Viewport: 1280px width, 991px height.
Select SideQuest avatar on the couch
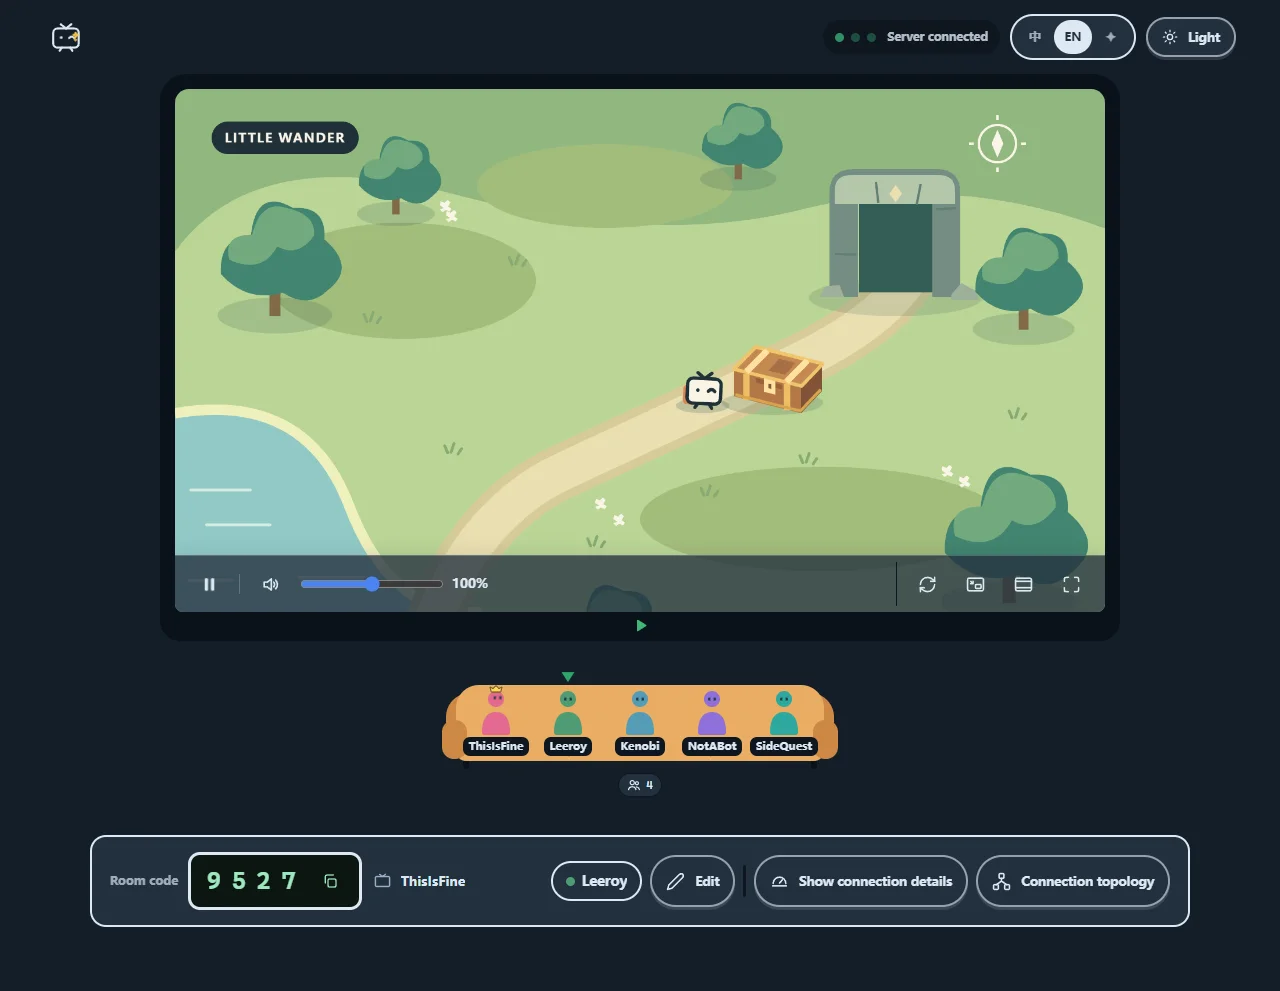[x=784, y=721]
